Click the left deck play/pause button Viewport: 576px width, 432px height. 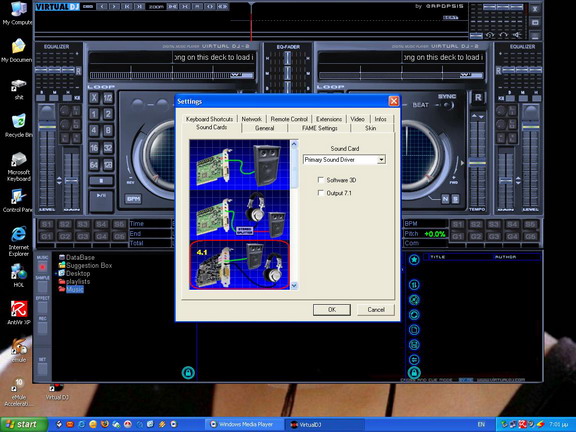[101, 201]
